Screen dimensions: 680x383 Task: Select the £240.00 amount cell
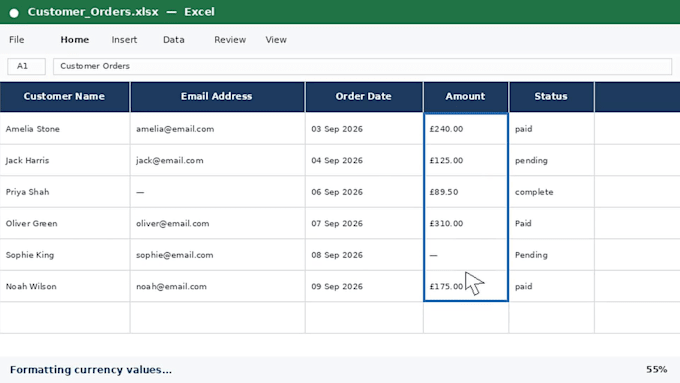click(x=466, y=129)
